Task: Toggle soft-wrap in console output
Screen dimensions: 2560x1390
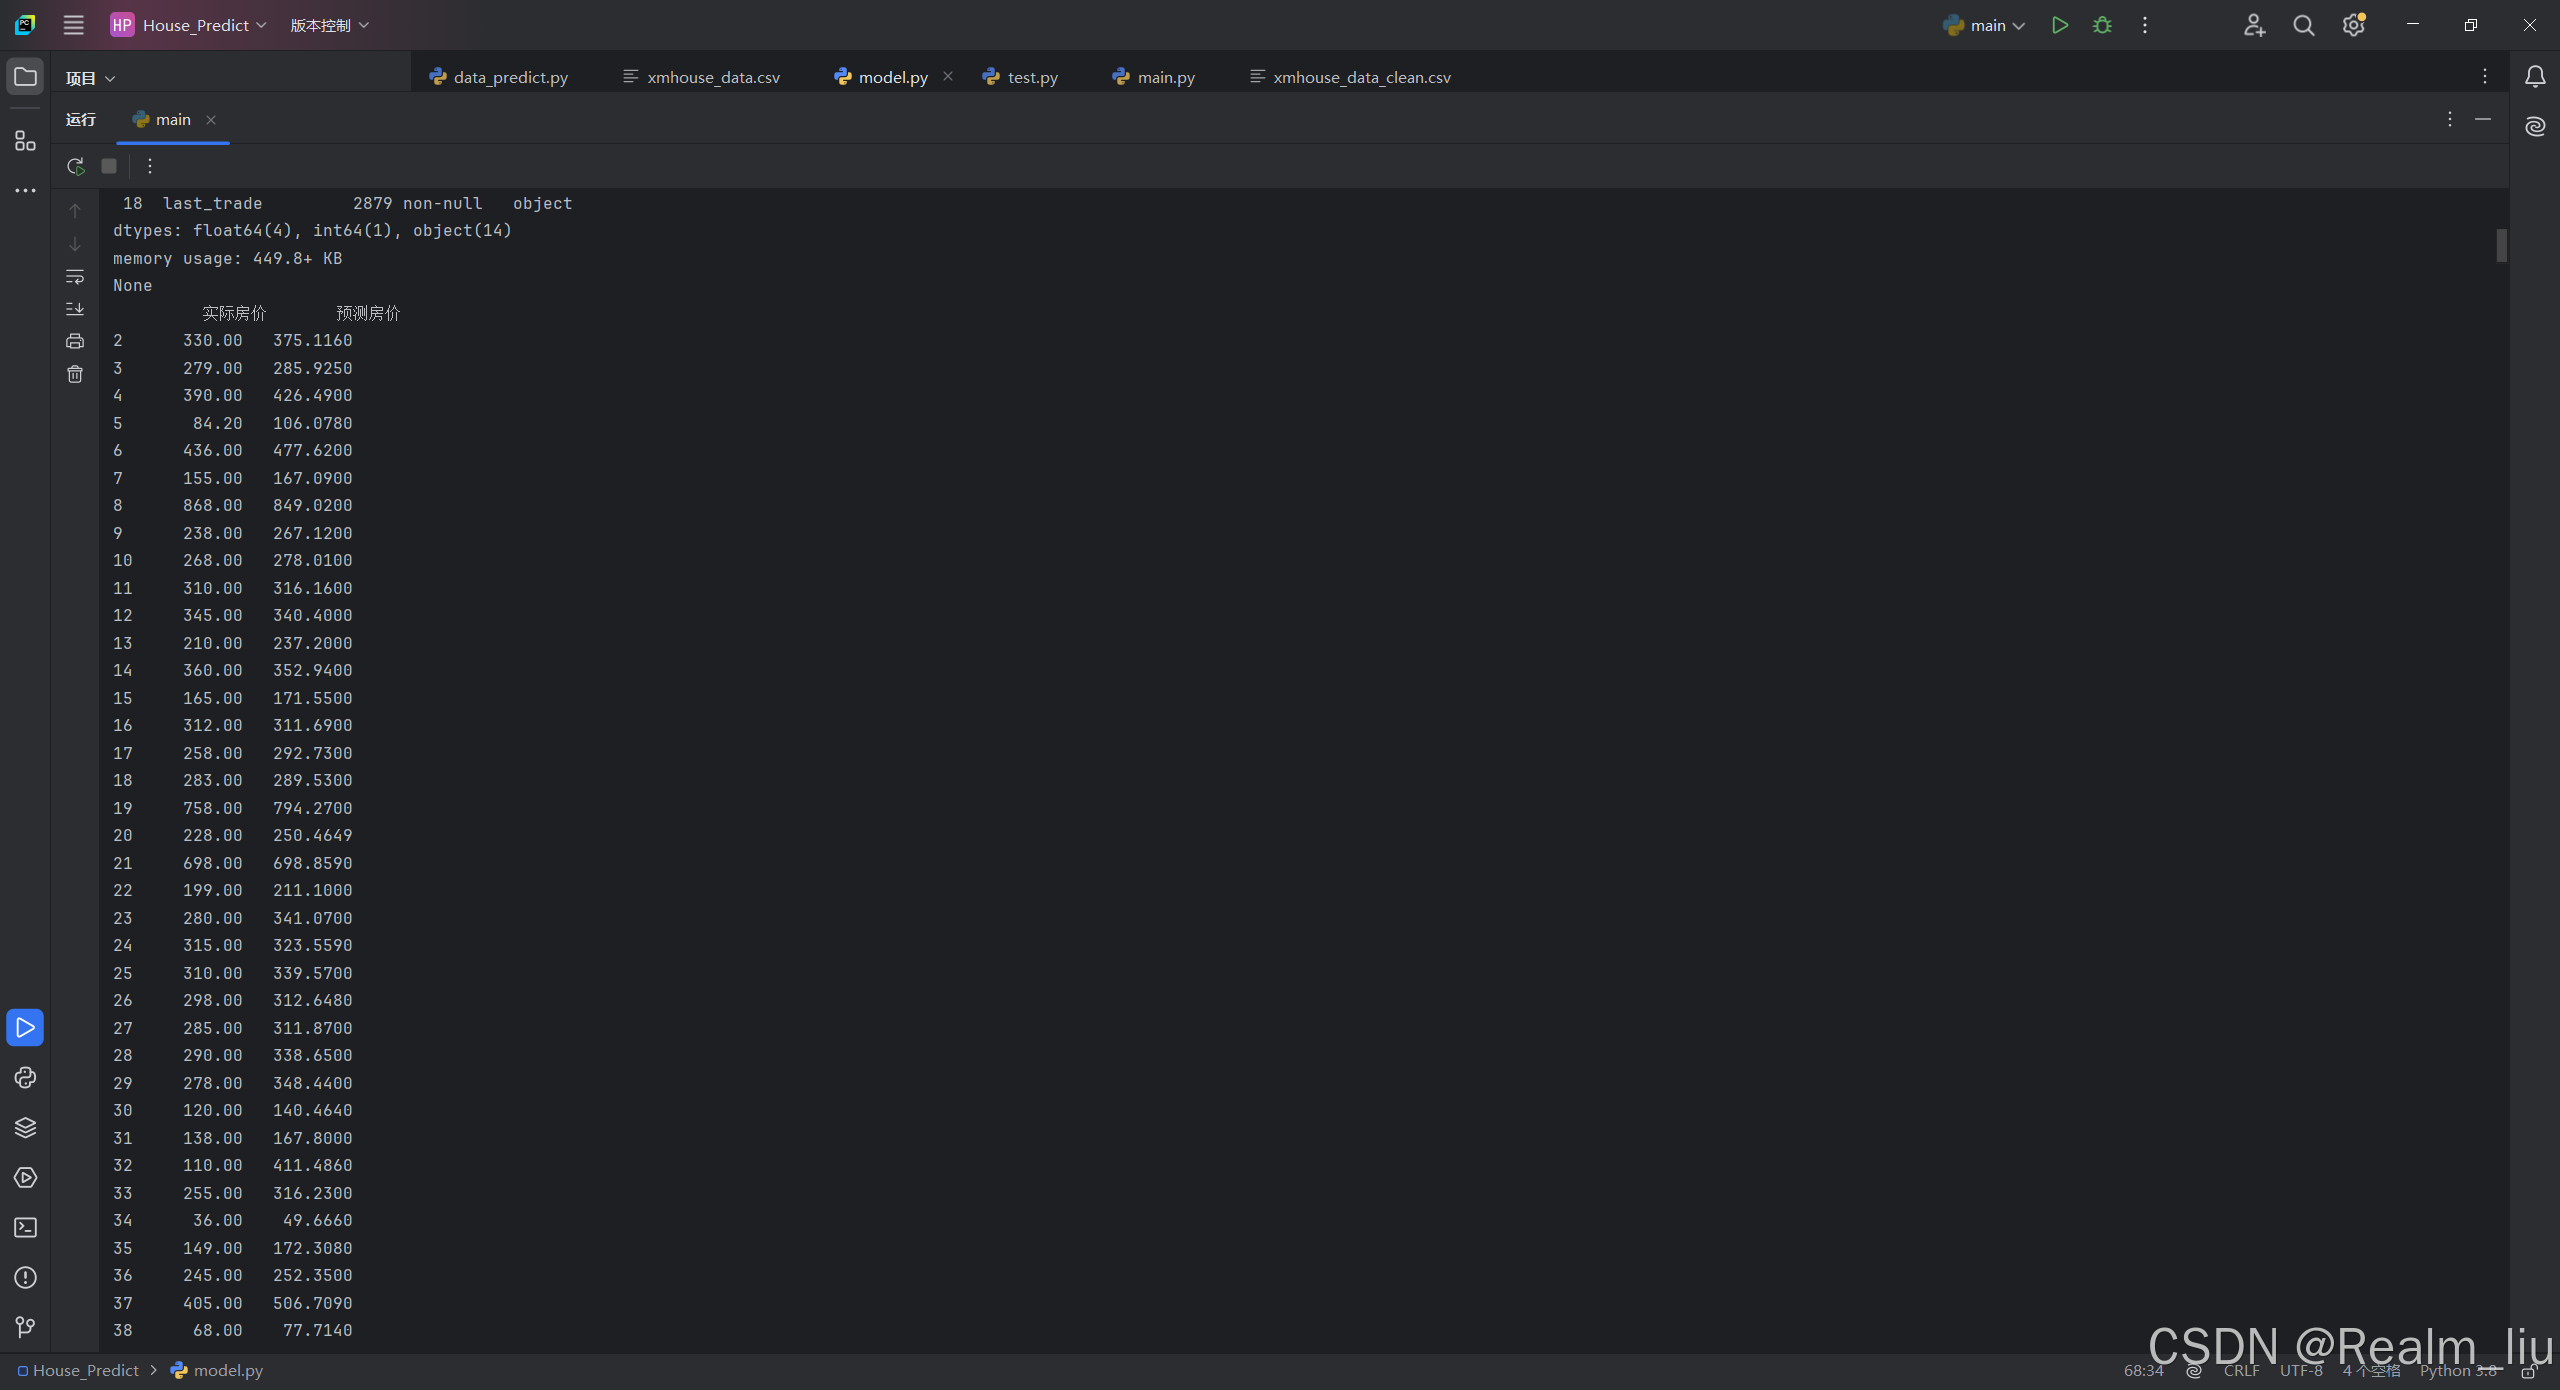Action: (x=75, y=277)
